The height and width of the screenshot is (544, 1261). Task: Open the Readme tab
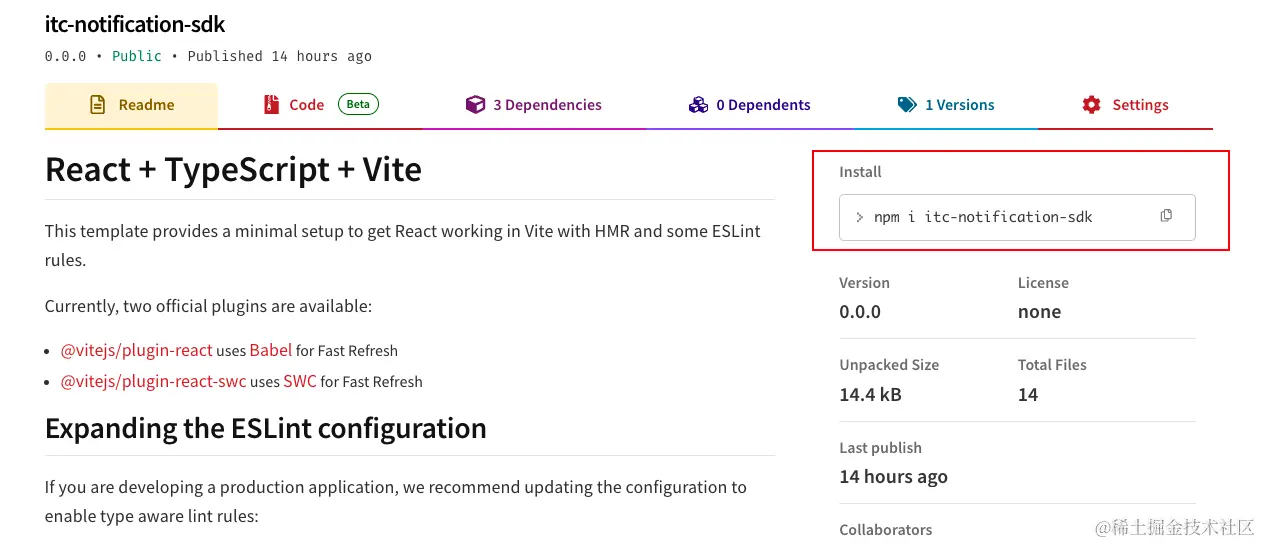coord(131,105)
